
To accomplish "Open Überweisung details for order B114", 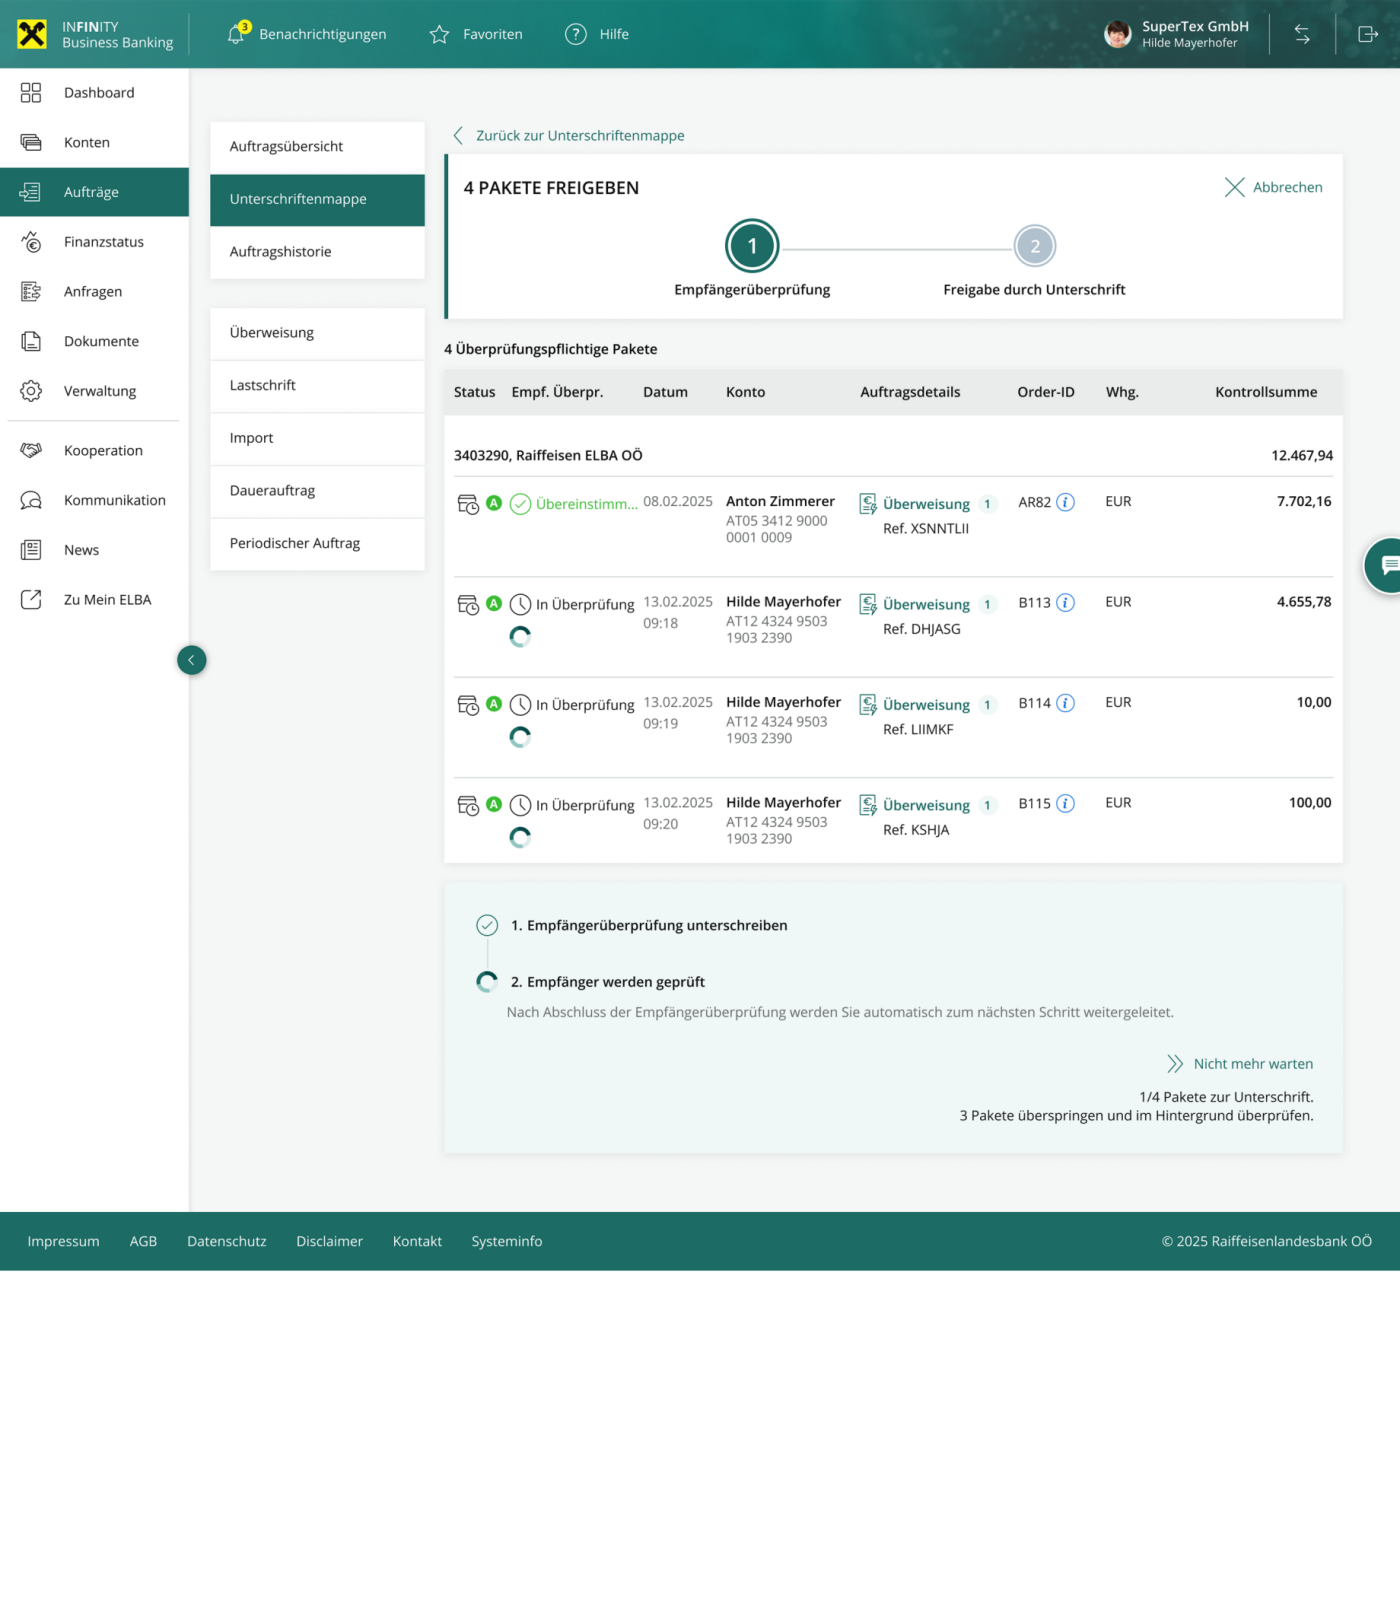I will (x=925, y=705).
